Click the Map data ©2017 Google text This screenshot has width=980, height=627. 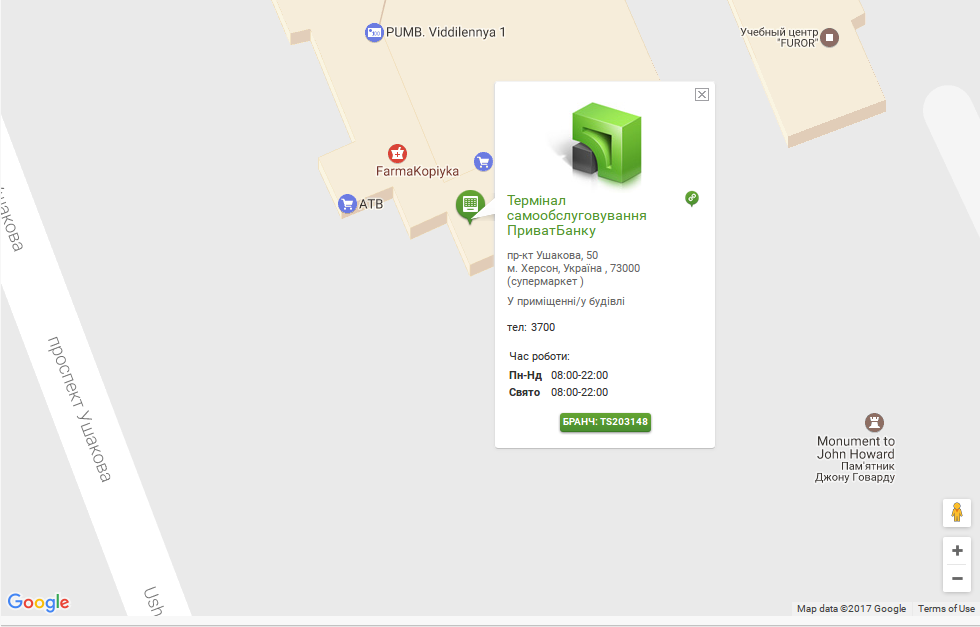coord(851,608)
